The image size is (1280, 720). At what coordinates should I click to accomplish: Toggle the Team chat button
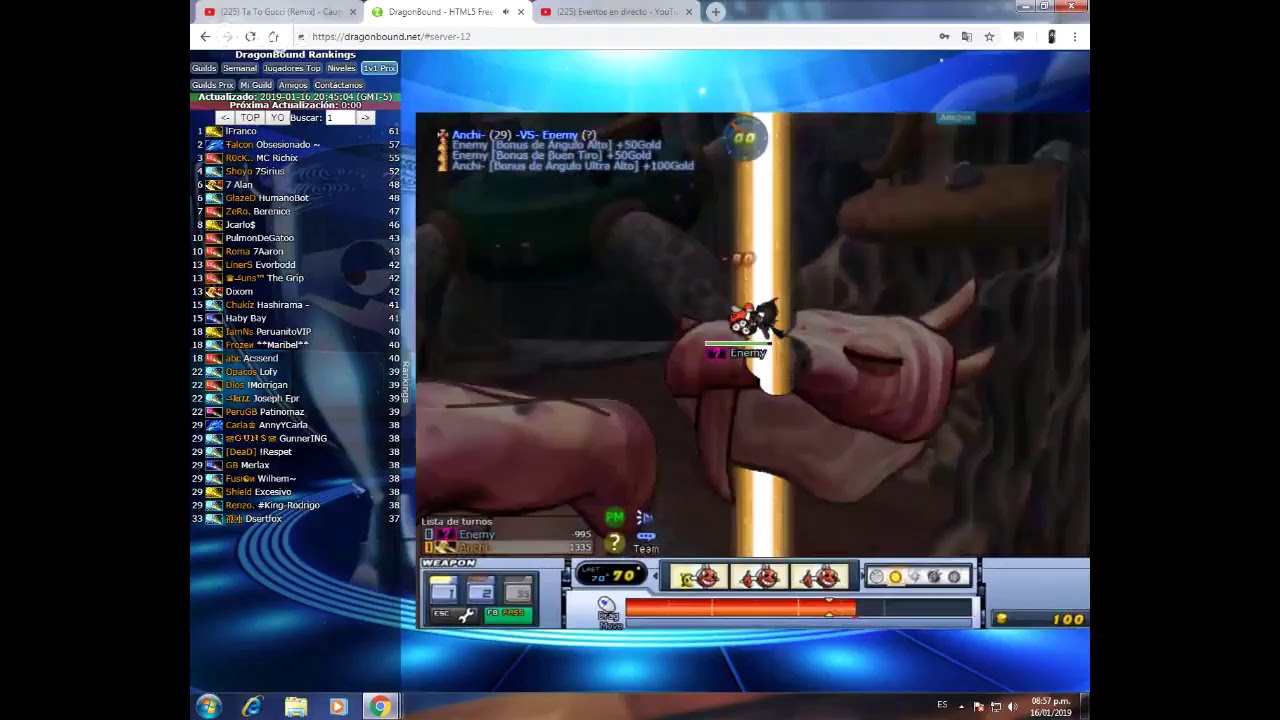pyautogui.click(x=646, y=543)
